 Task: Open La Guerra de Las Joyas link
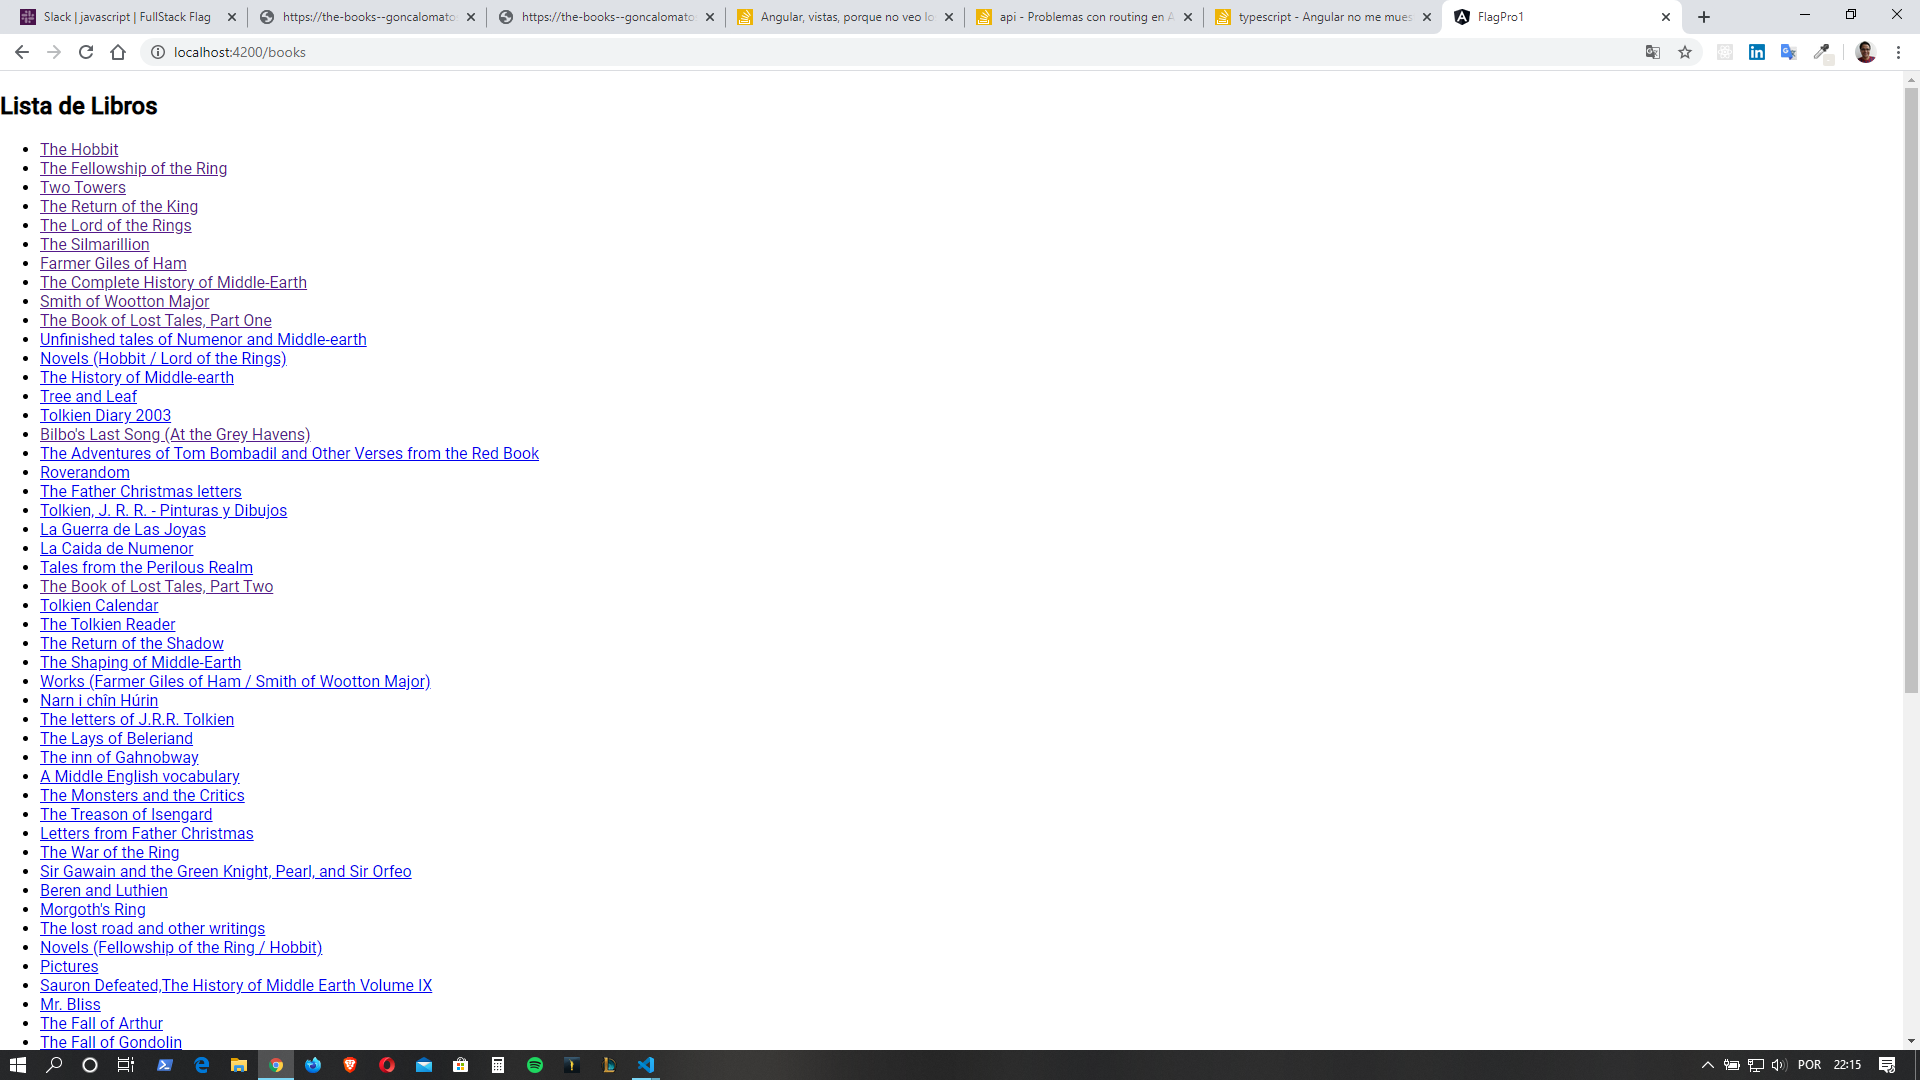tap(123, 530)
